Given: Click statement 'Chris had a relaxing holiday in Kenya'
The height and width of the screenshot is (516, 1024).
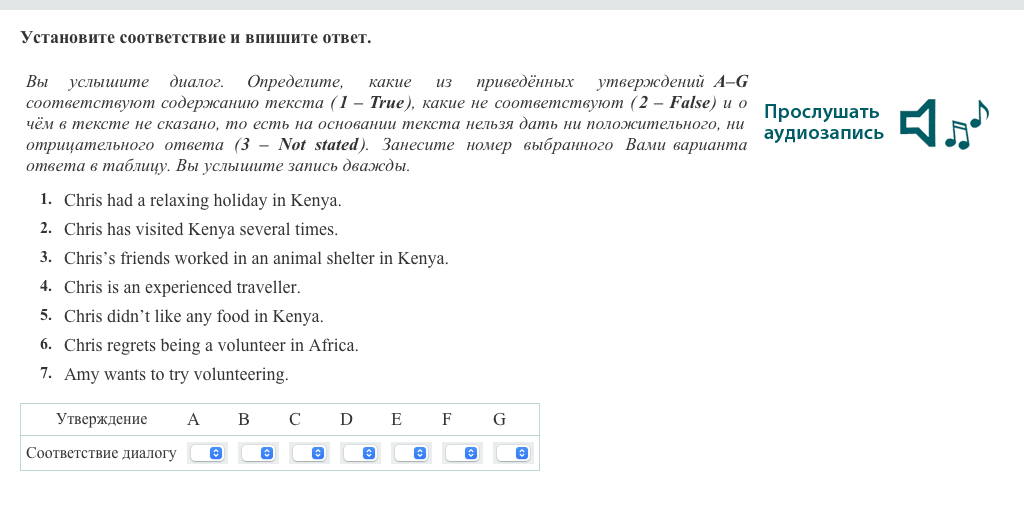Looking at the screenshot, I should 202,200.
